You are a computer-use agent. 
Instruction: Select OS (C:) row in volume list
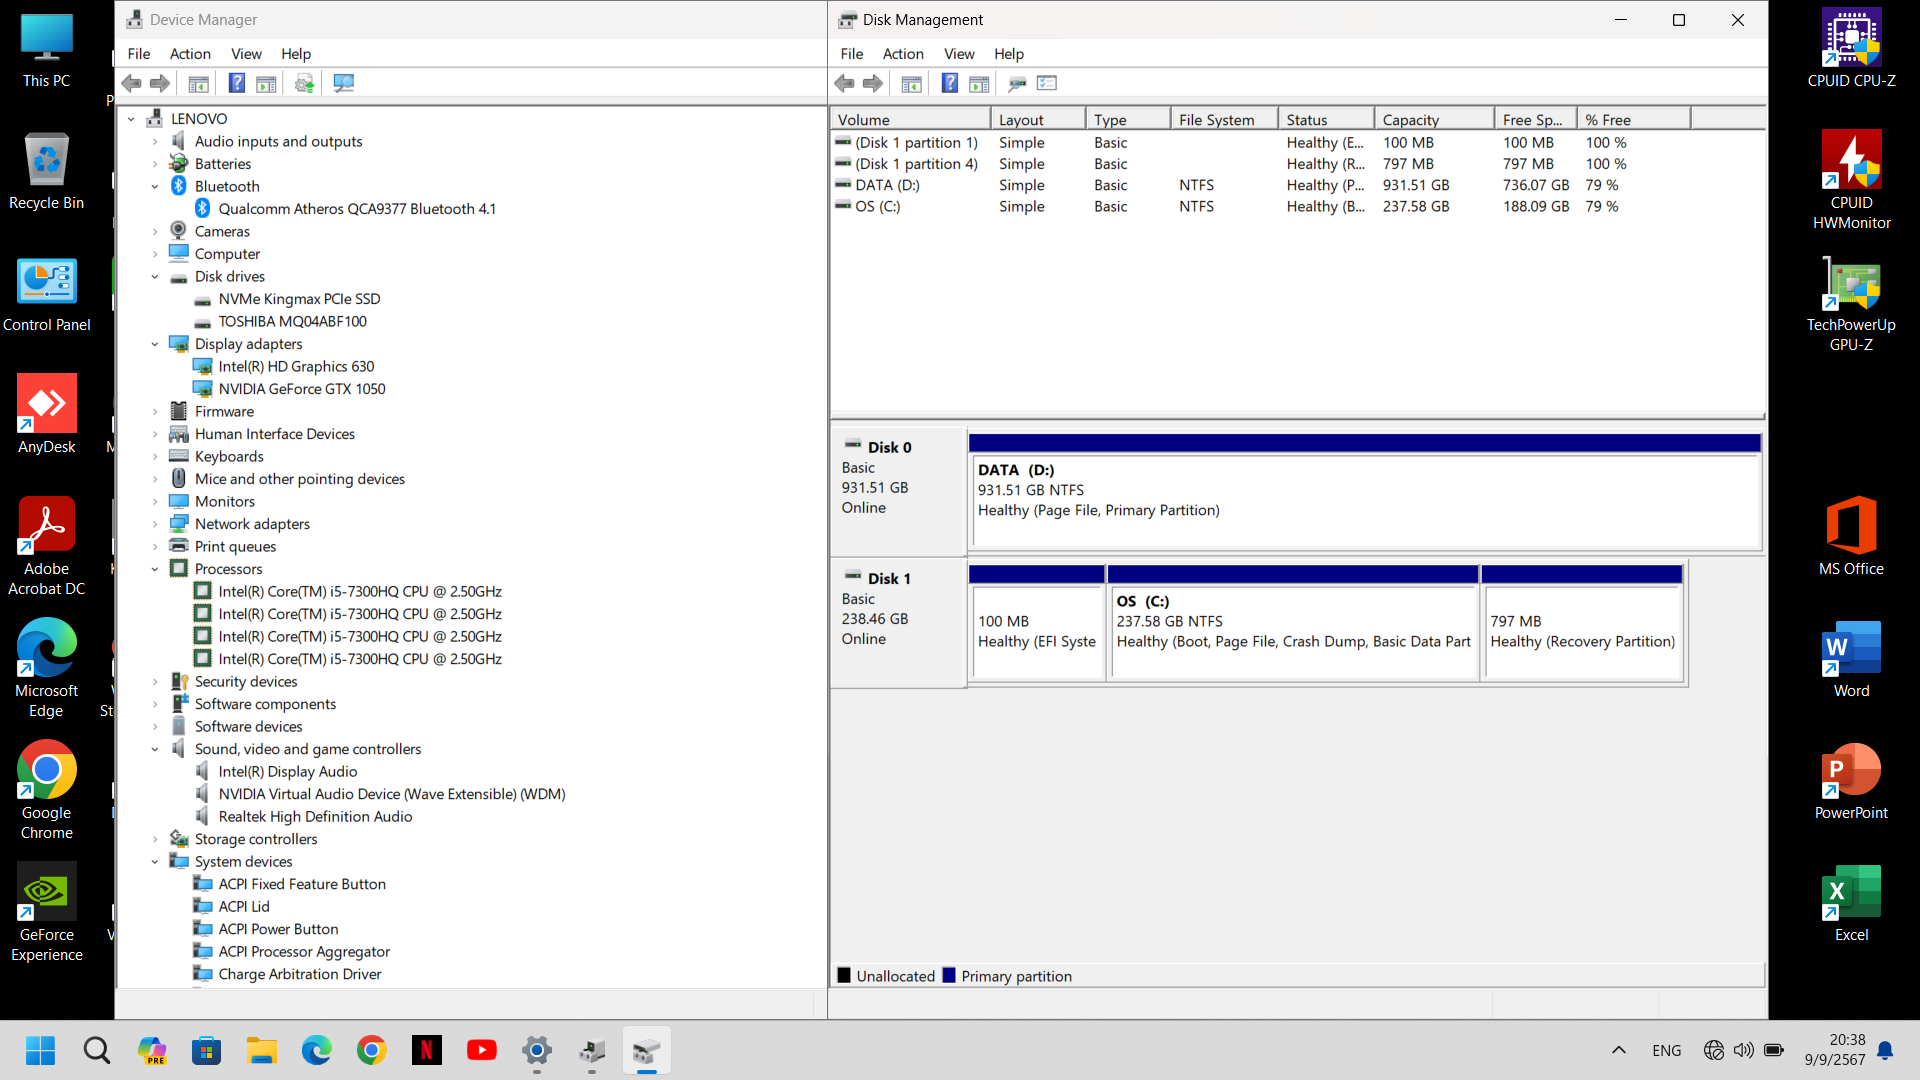point(1260,207)
